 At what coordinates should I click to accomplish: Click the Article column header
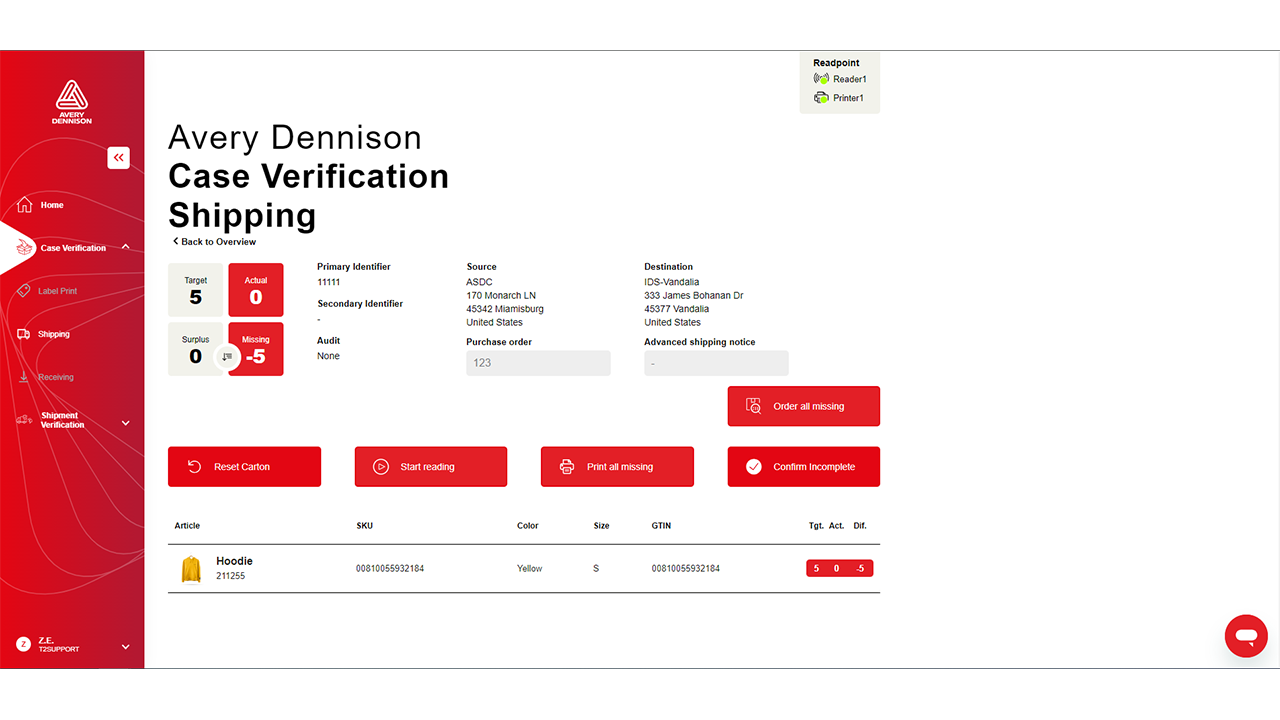click(x=187, y=526)
